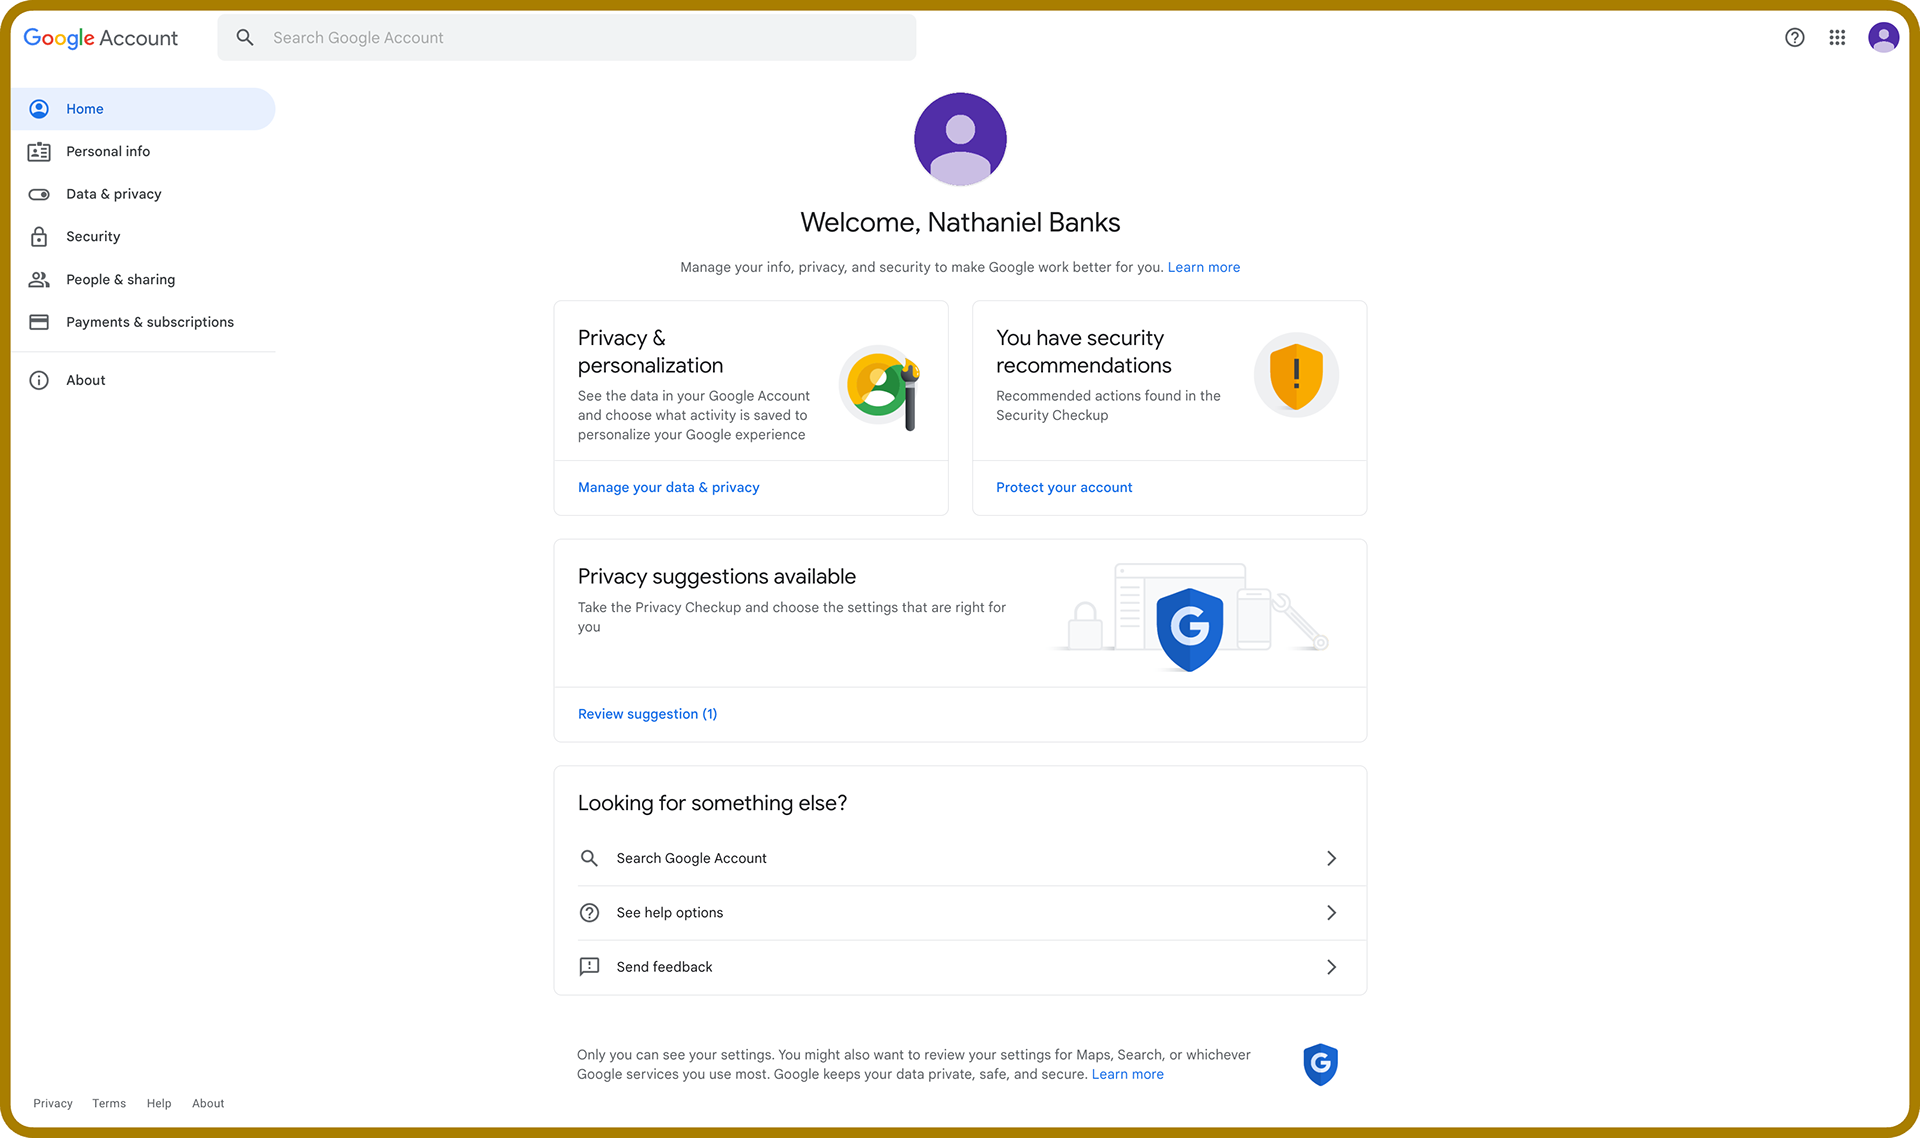1920x1138 pixels.
Task: Click Learn more in bottom notice
Action: [x=1127, y=1075]
